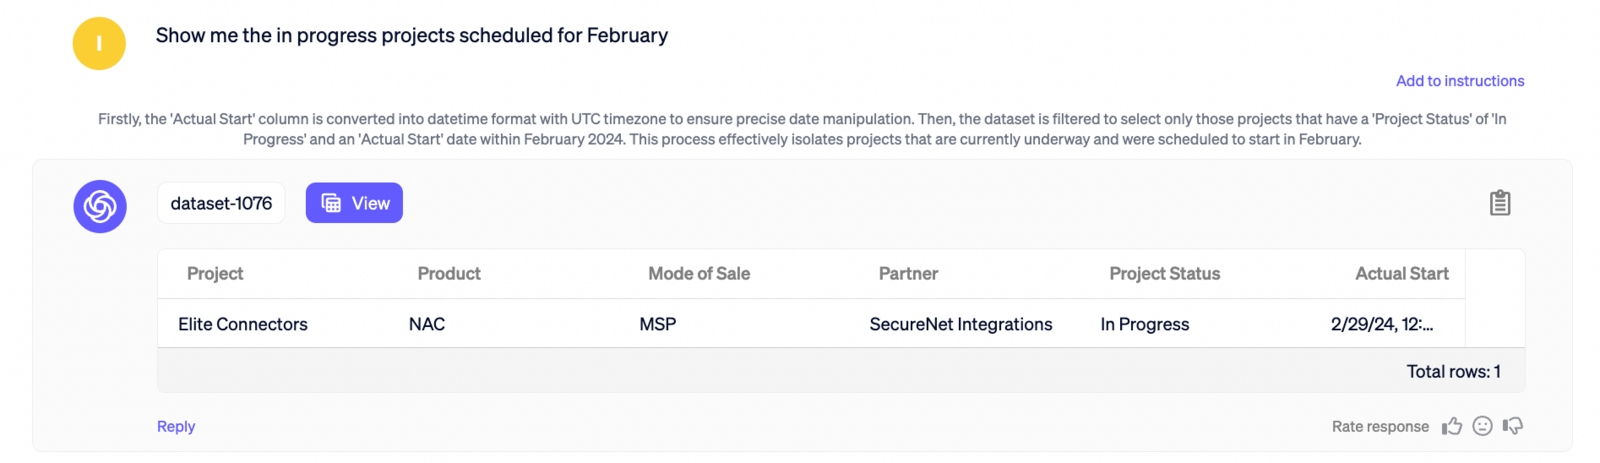Click the dataset-1076 label chip
Screen dimensions: 1600x463
pyautogui.click(x=221, y=203)
